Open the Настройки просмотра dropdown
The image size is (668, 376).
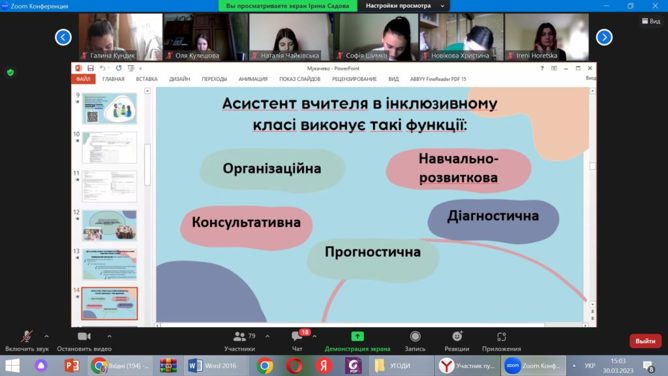404,6
